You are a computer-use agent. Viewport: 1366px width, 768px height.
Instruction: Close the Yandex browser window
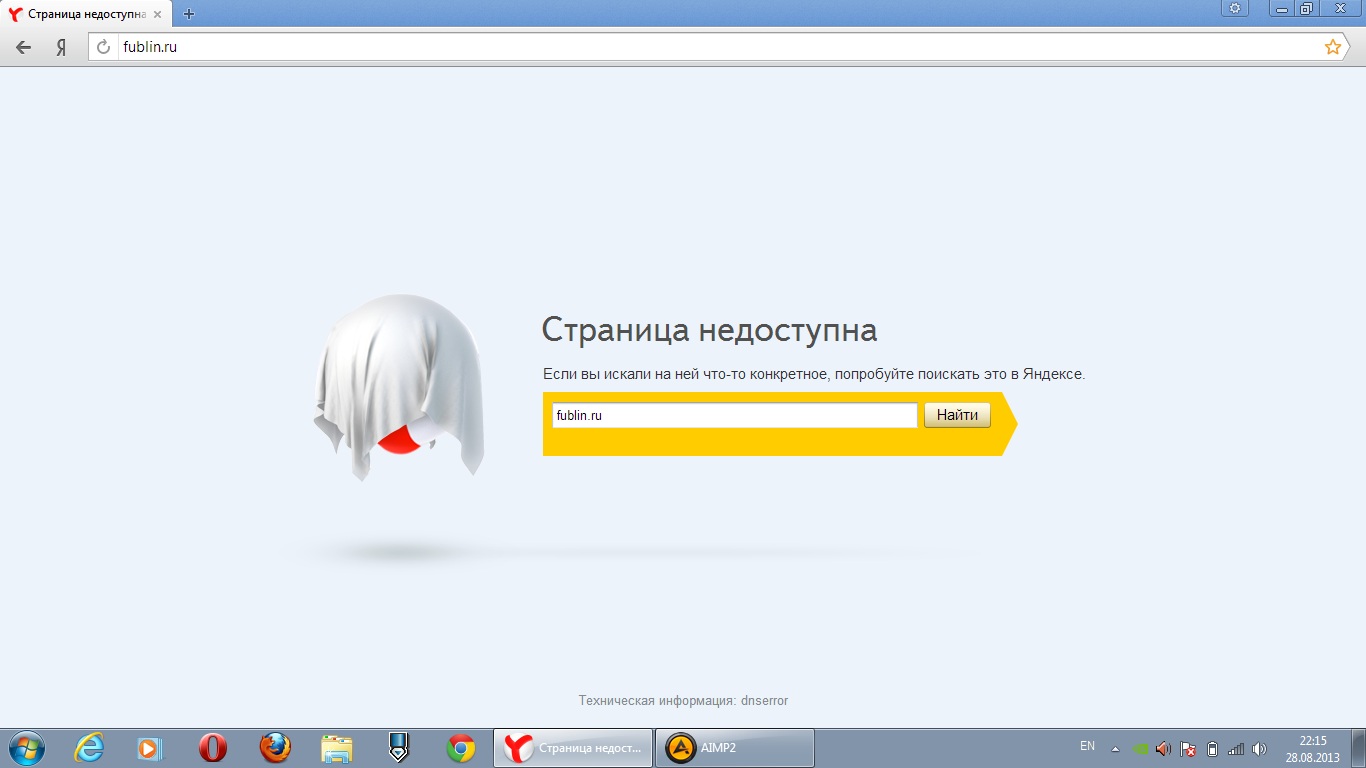(x=1340, y=8)
